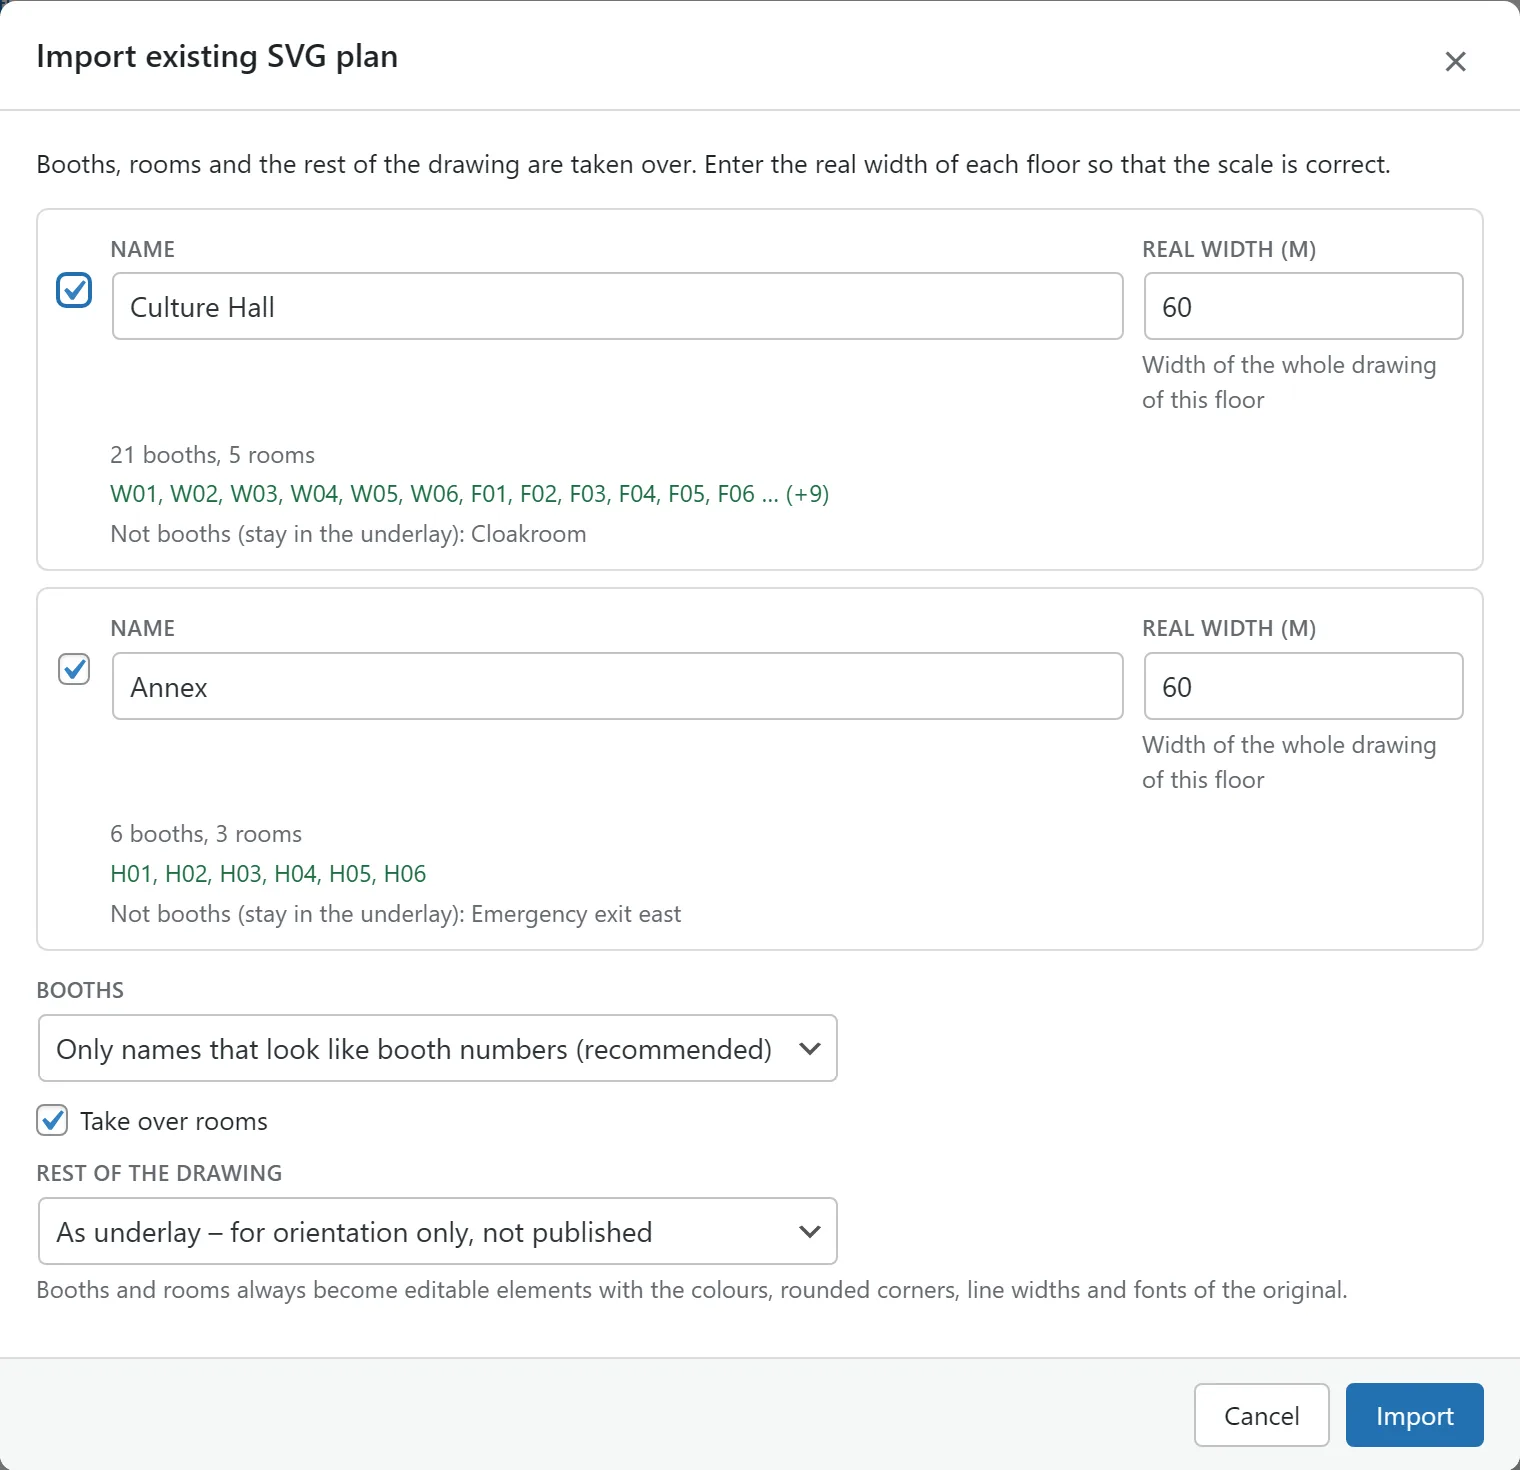Click the 'Not booths… Cloakroom' note

click(348, 534)
